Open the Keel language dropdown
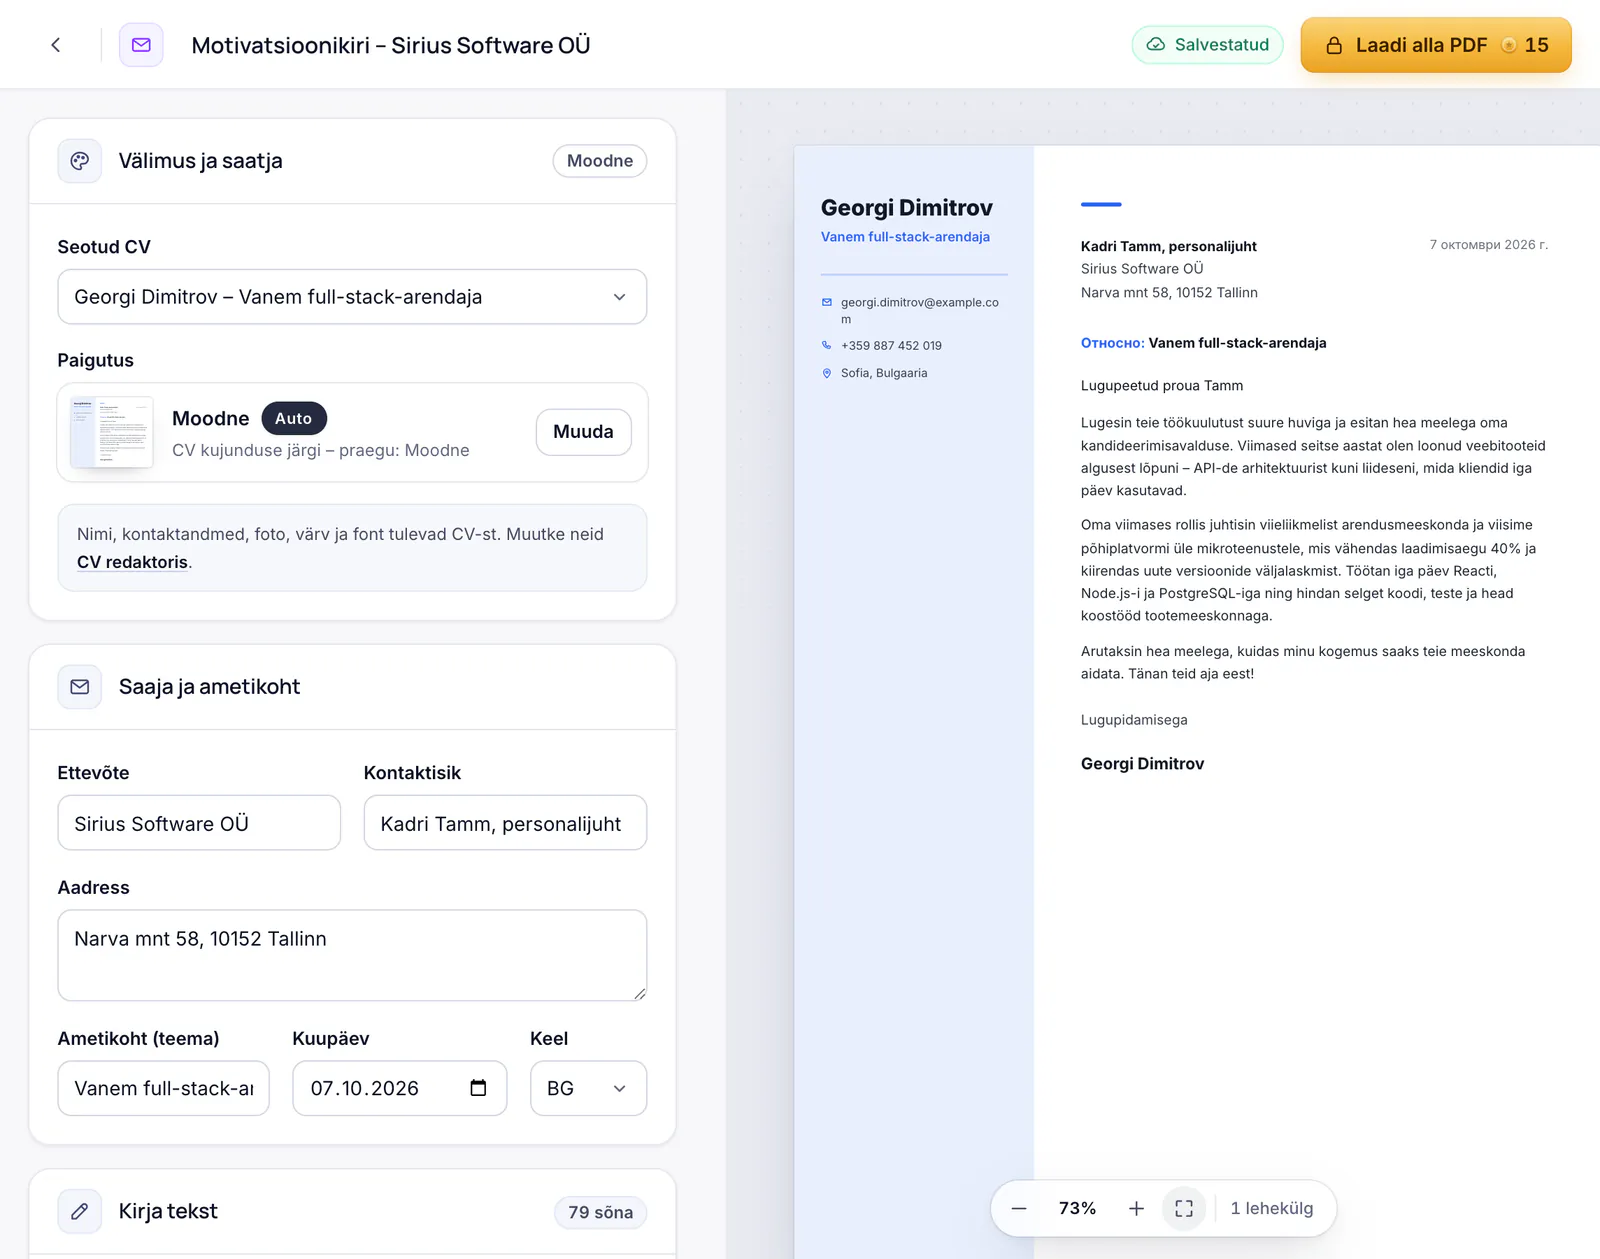 coord(588,1088)
